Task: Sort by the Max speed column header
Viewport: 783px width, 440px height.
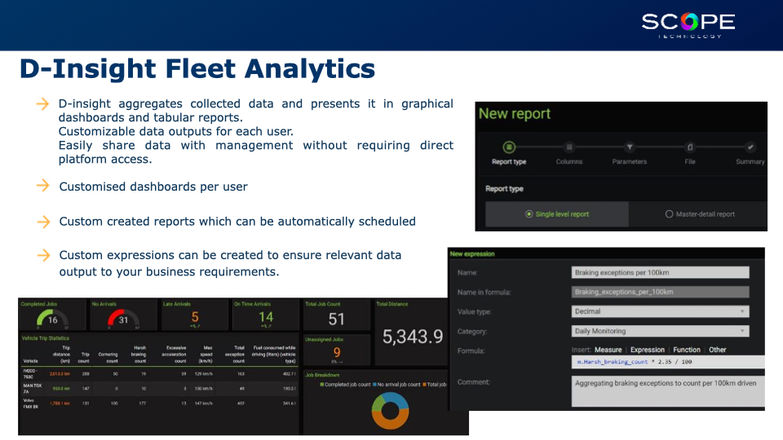Action: [x=206, y=354]
